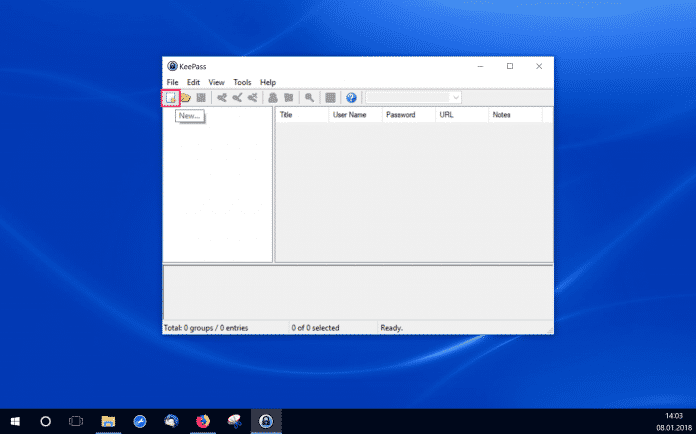The width and height of the screenshot is (696, 434).
Task: Click the Password column header
Action: tap(407, 115)
